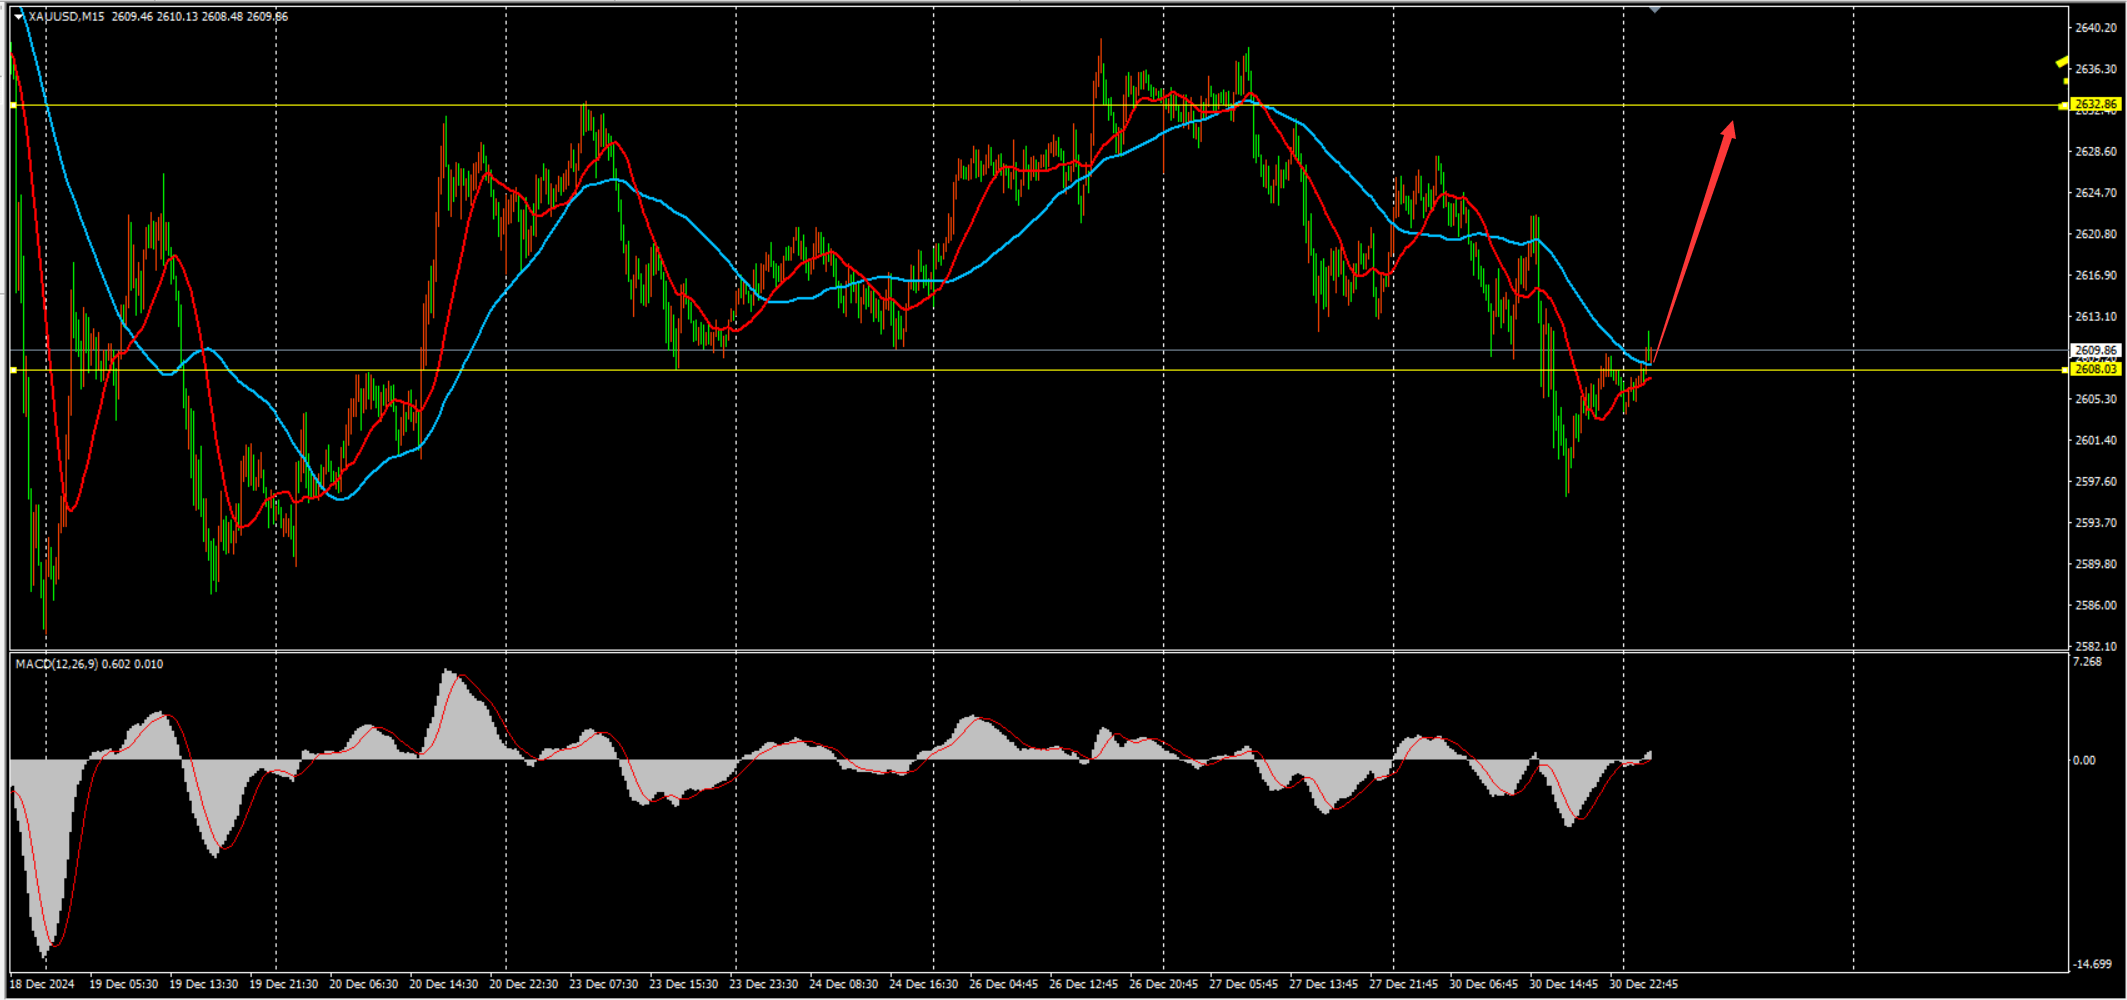Click the 2636.30 price scale value
The width and height of the screenshot is (2127, 1000).
pyautogui.click(x=2096, y=69)
